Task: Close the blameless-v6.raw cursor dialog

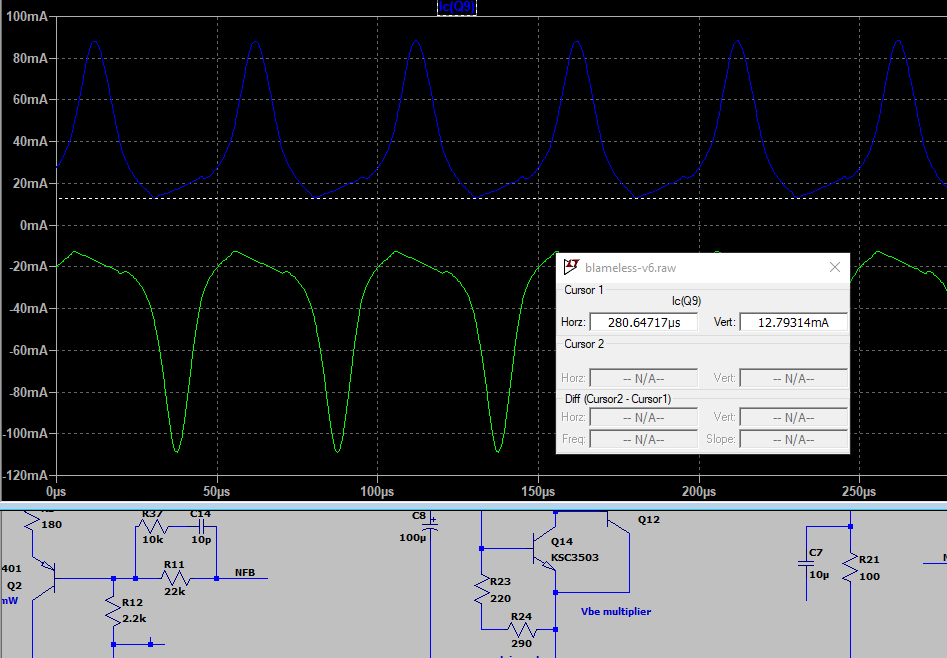Action: 835,267
